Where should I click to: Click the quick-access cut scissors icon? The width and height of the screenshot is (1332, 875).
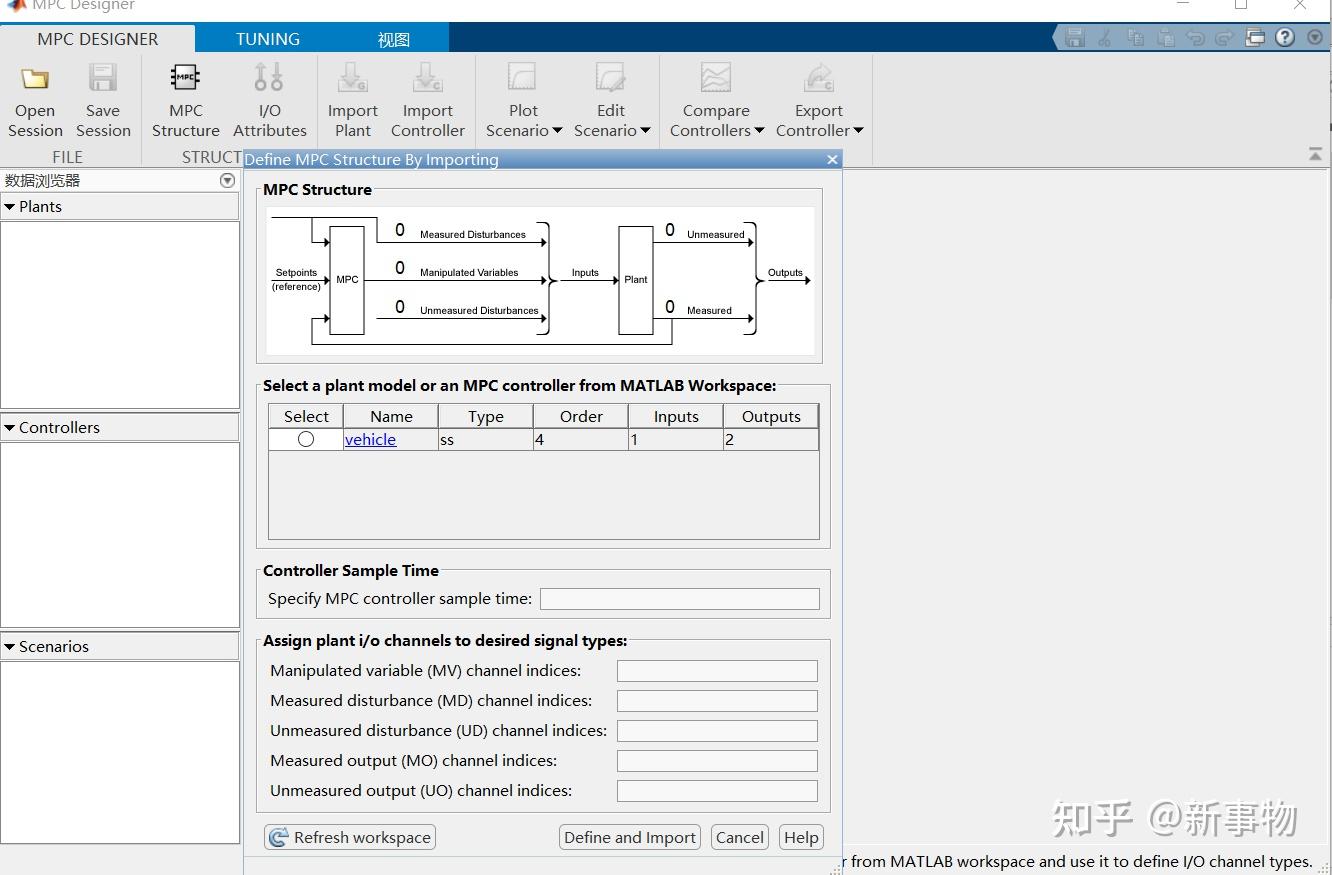(1105, 38)
